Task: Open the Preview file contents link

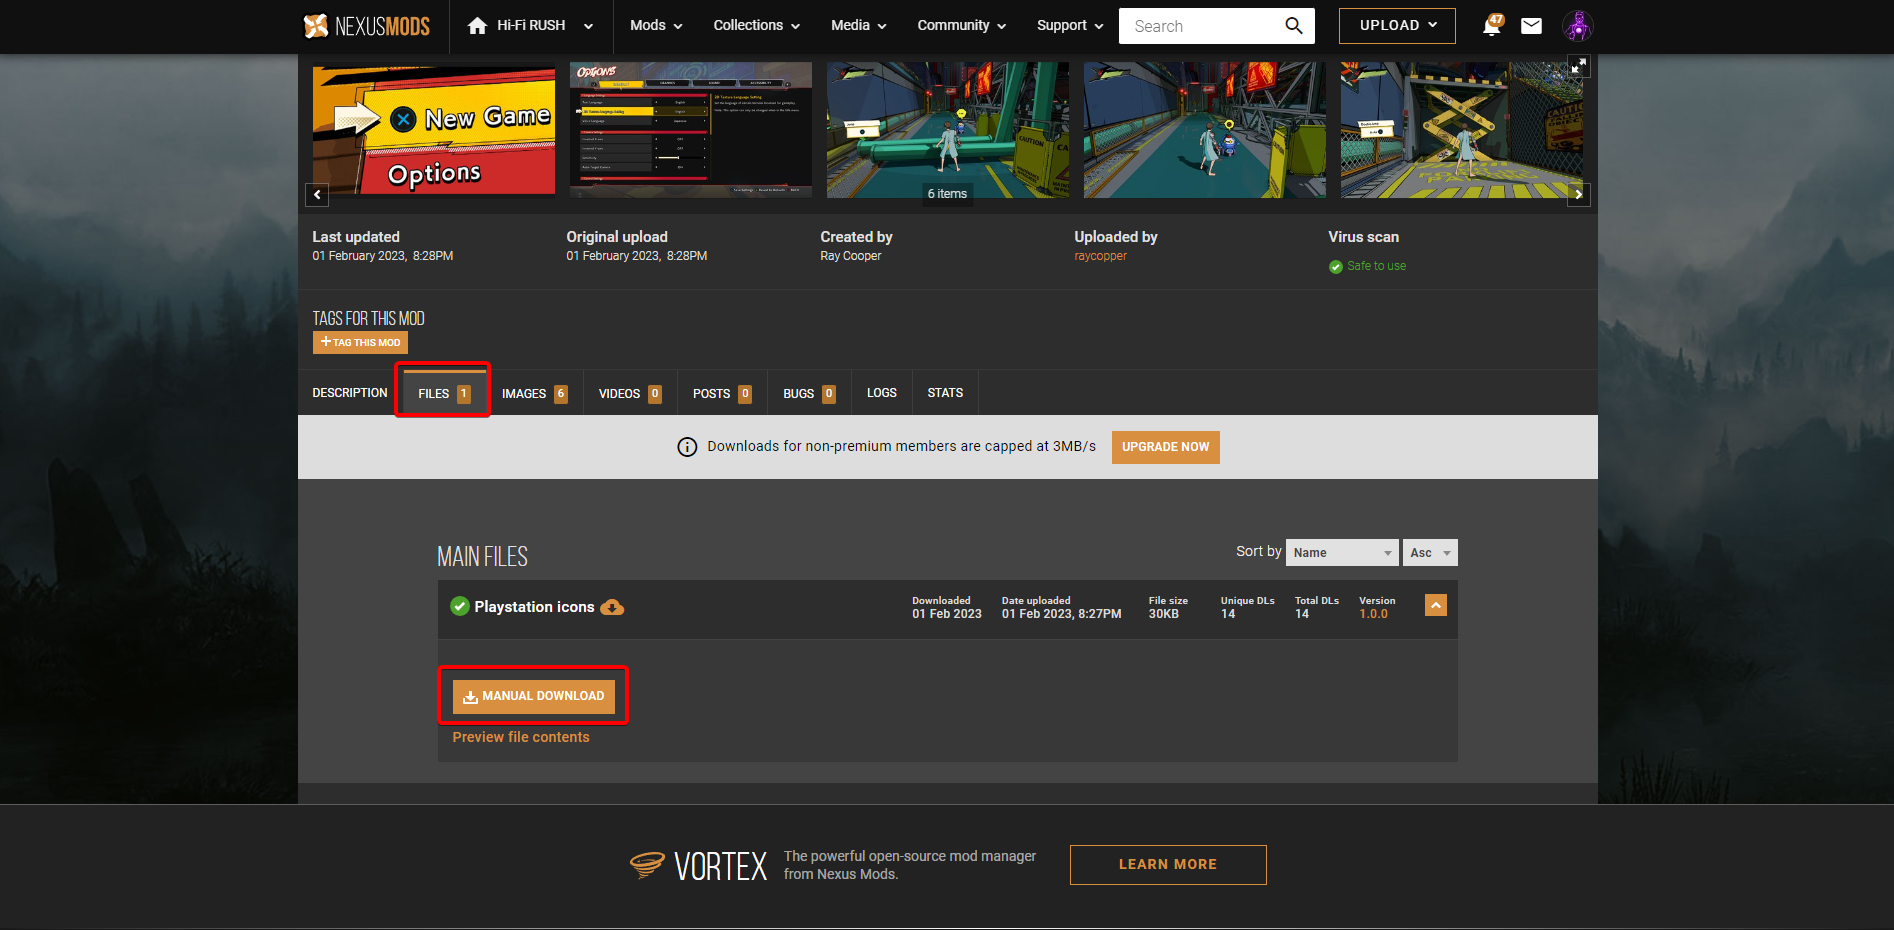Action: 521,737
